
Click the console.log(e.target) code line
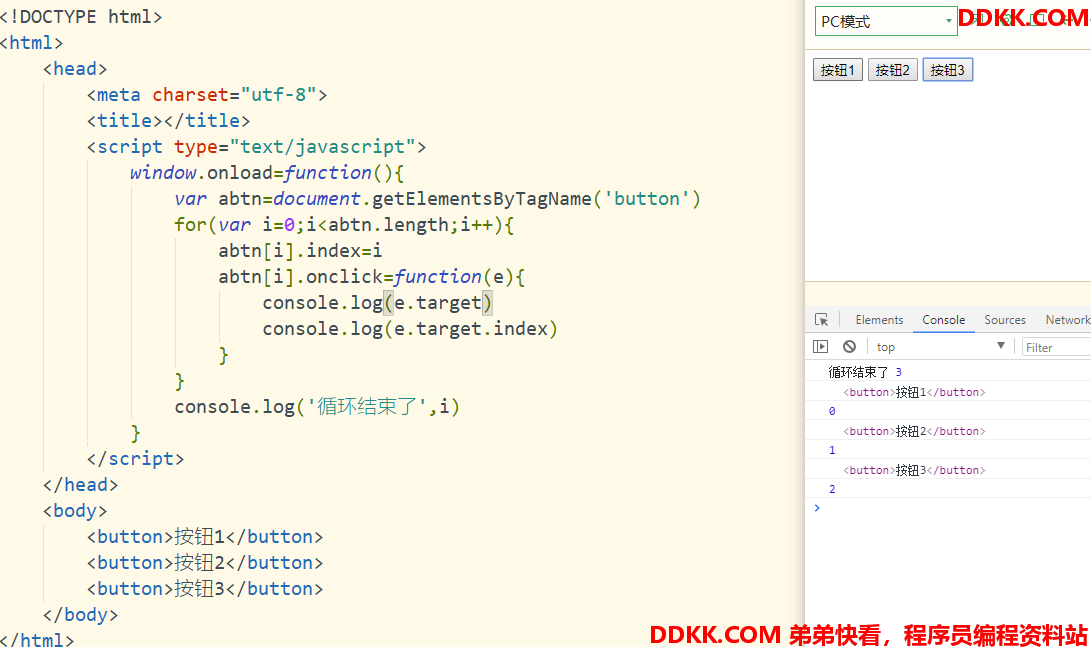click(377, 303)
